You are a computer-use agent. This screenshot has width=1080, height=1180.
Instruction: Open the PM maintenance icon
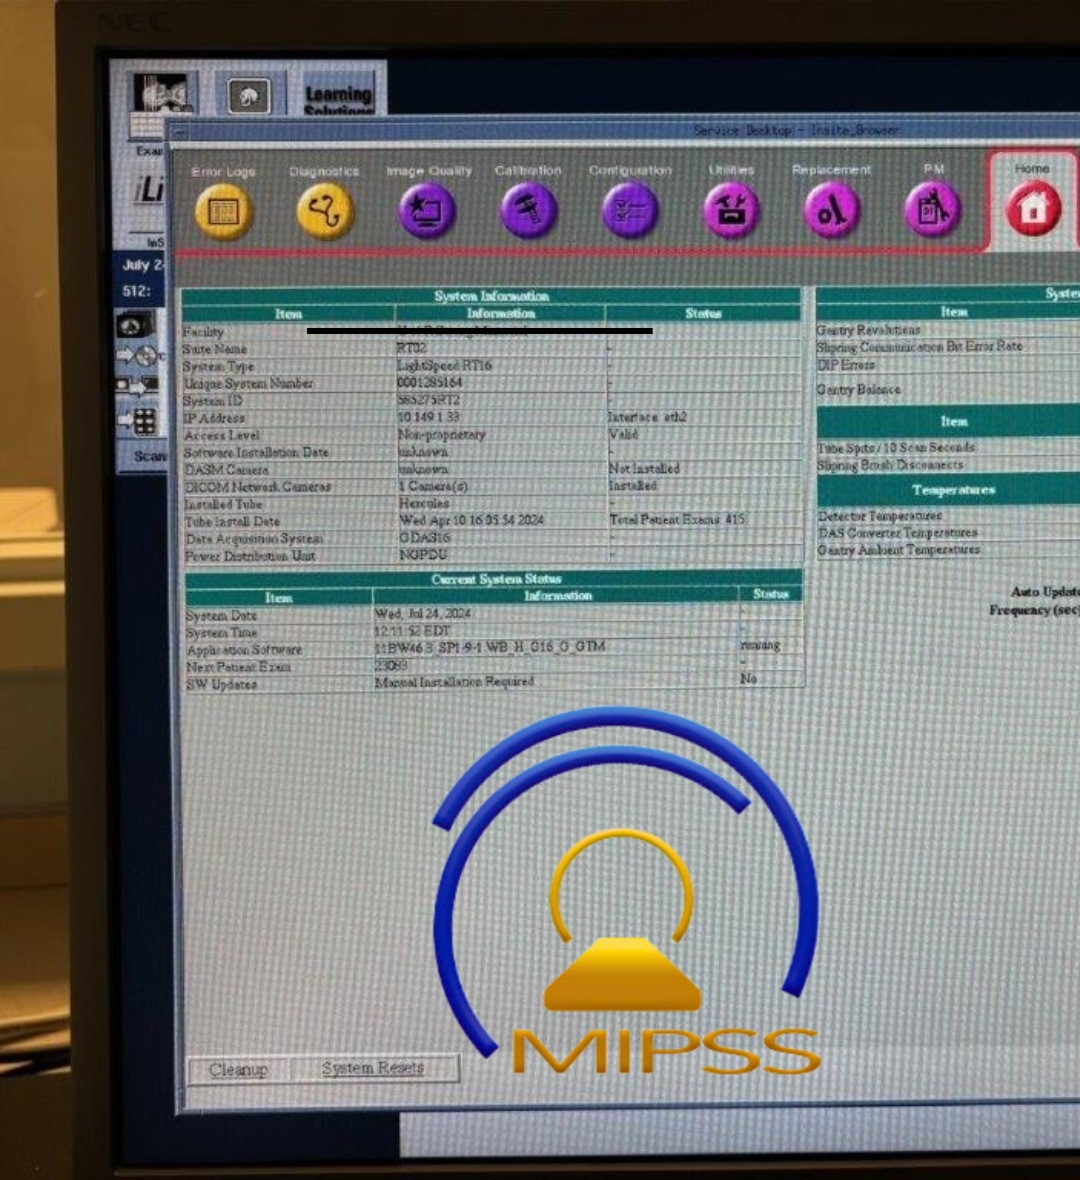point(933,211)
